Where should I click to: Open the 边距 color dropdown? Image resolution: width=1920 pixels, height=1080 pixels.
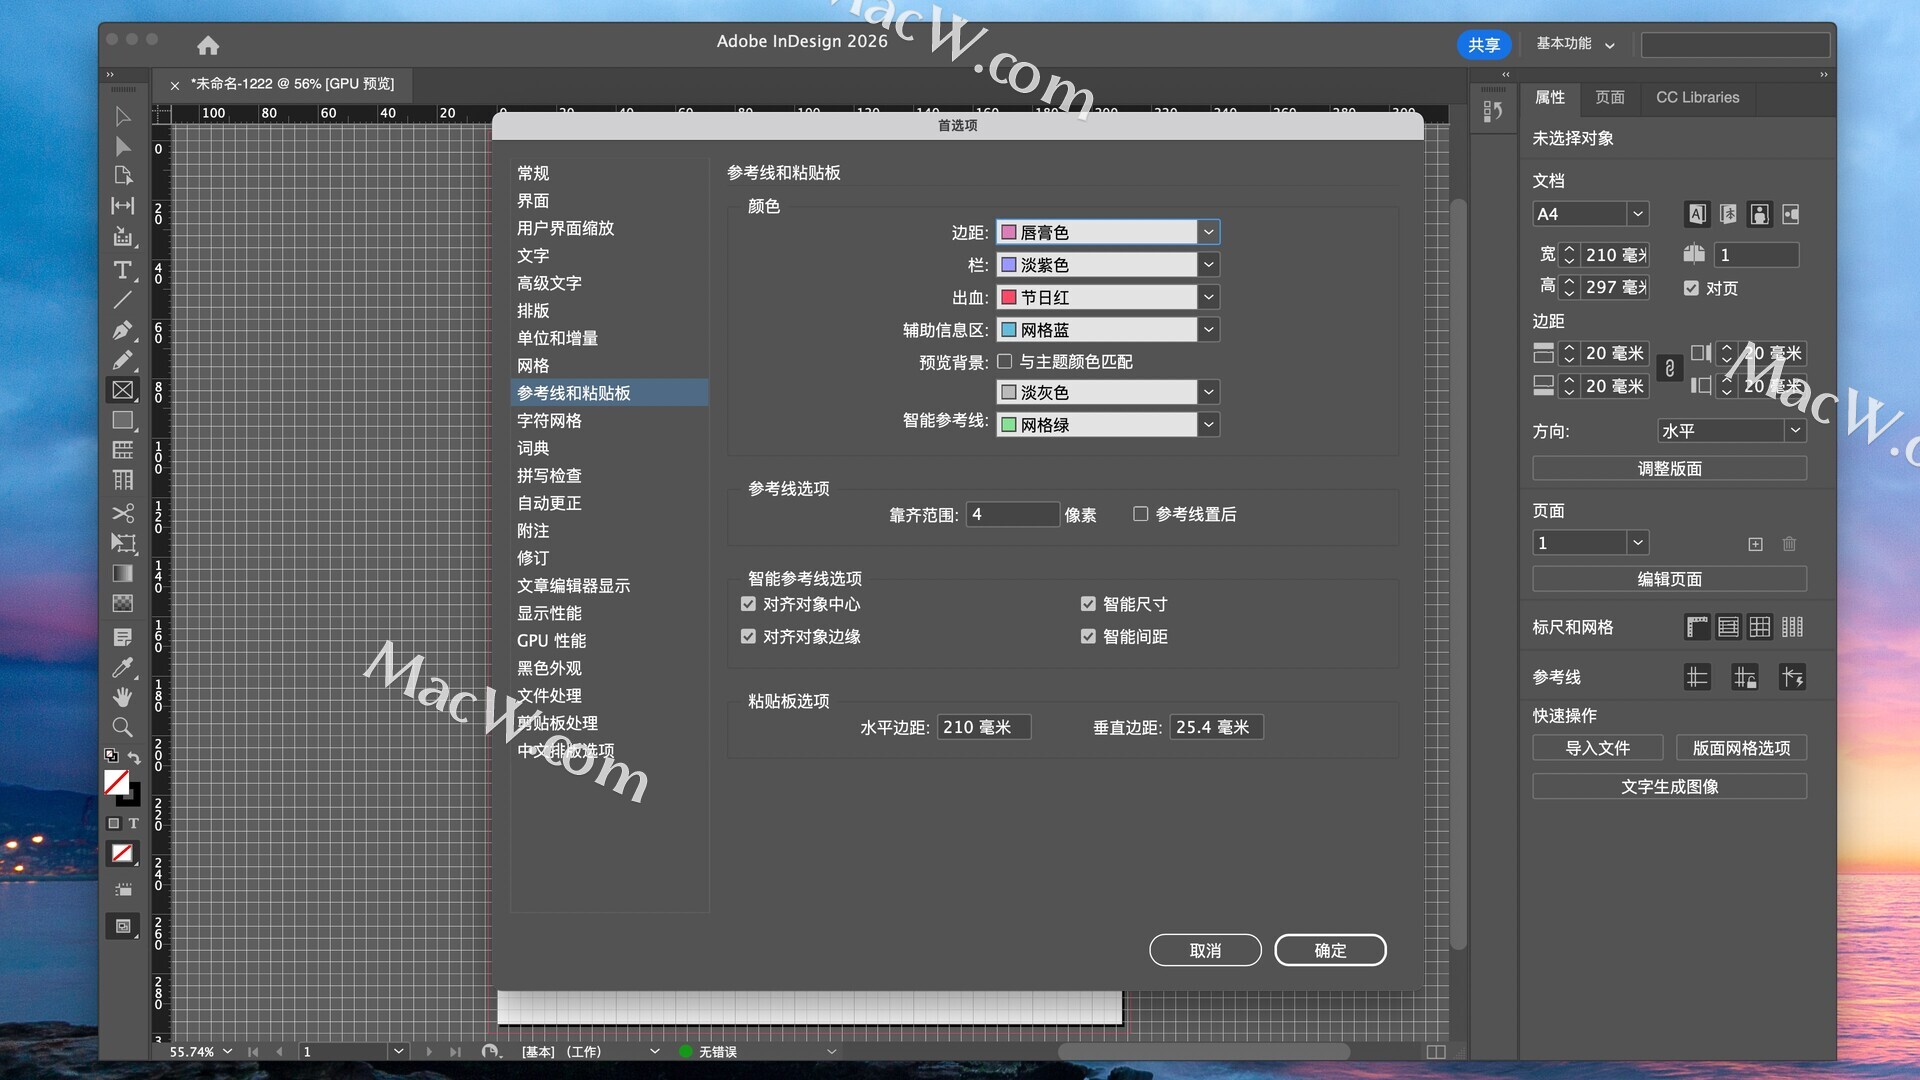click(x=1208, y=232)
